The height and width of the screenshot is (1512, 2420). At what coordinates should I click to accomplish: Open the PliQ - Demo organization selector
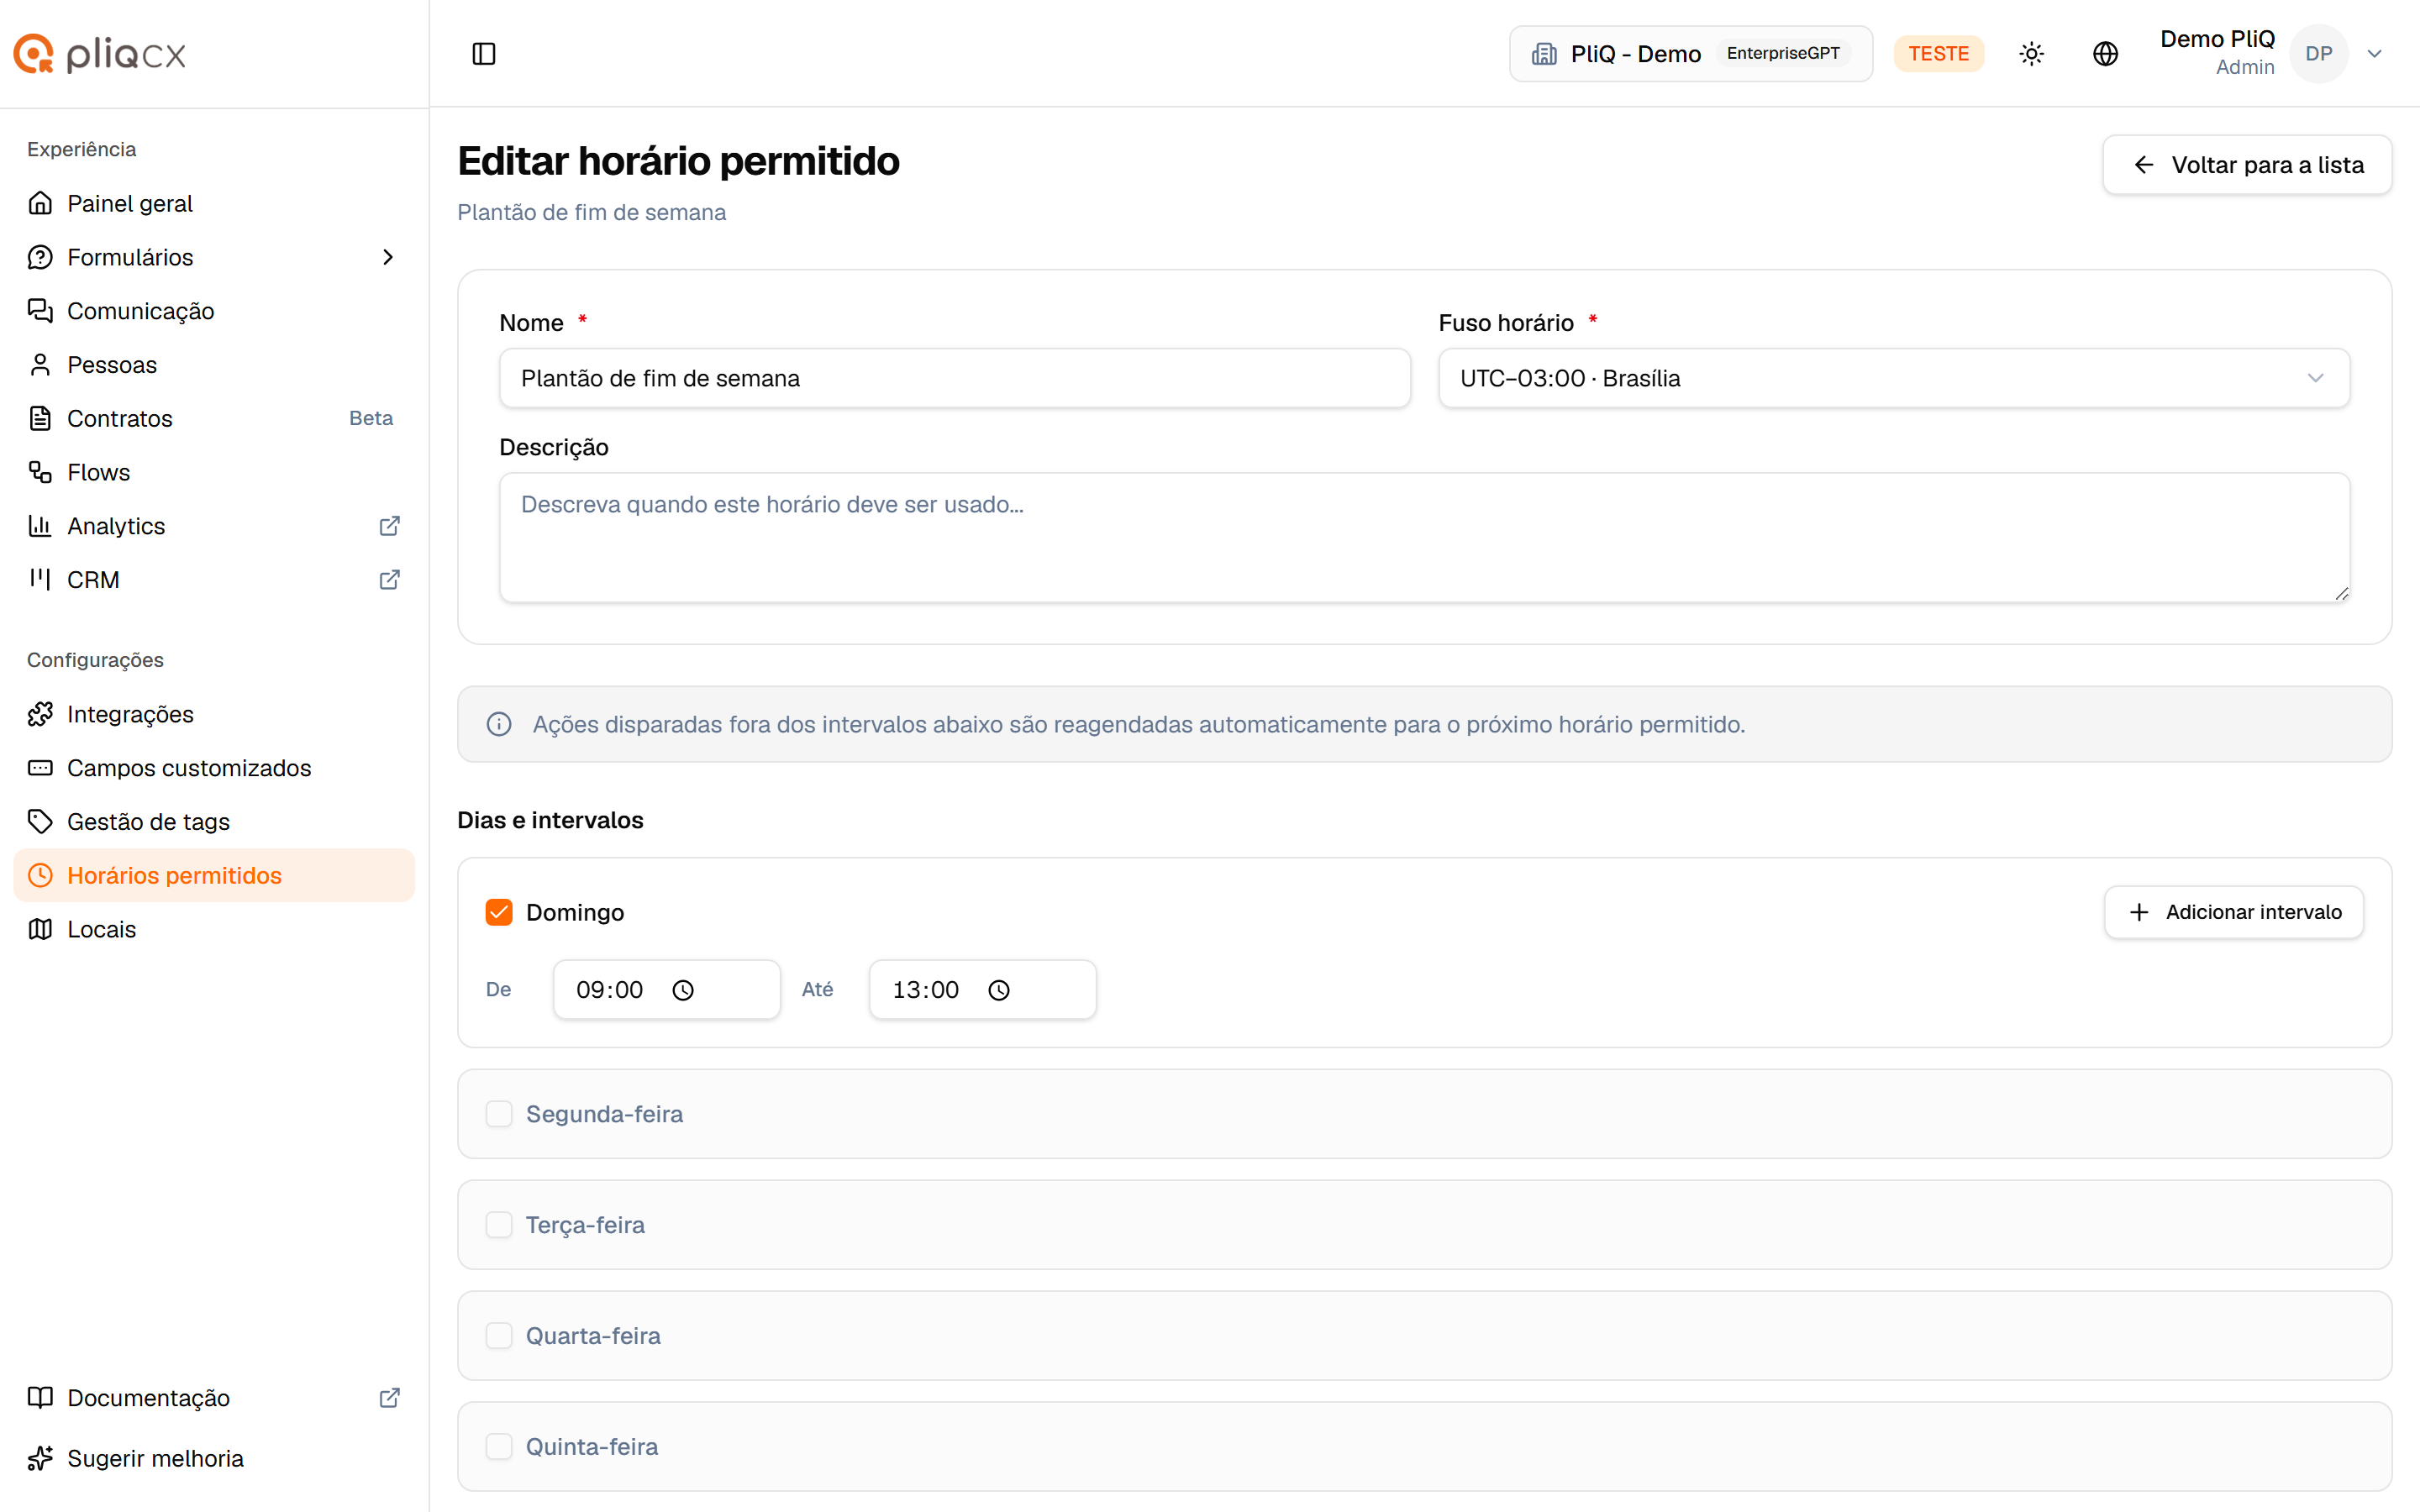[x=1690, y=54]
